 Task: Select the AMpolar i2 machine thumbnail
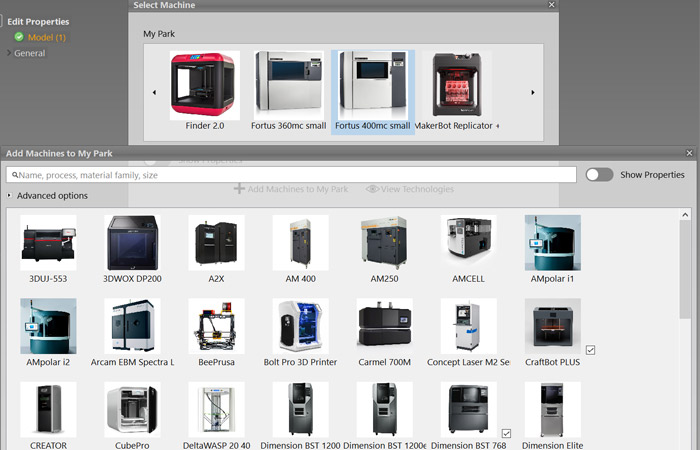click(48, 326)
